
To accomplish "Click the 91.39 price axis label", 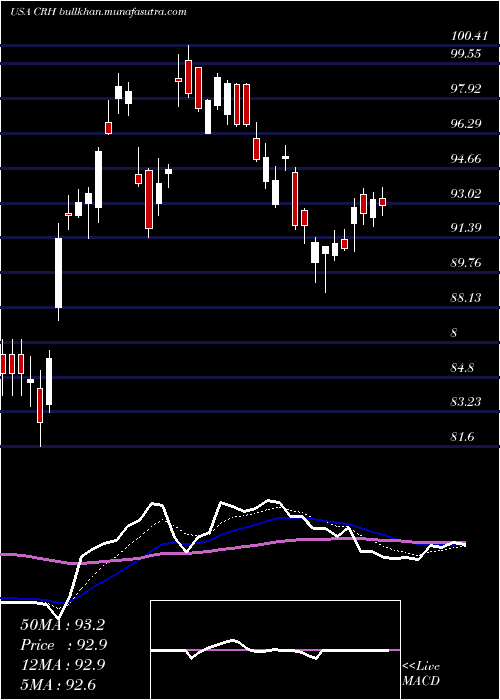I will pyautogui.click(x=467, y=228).
